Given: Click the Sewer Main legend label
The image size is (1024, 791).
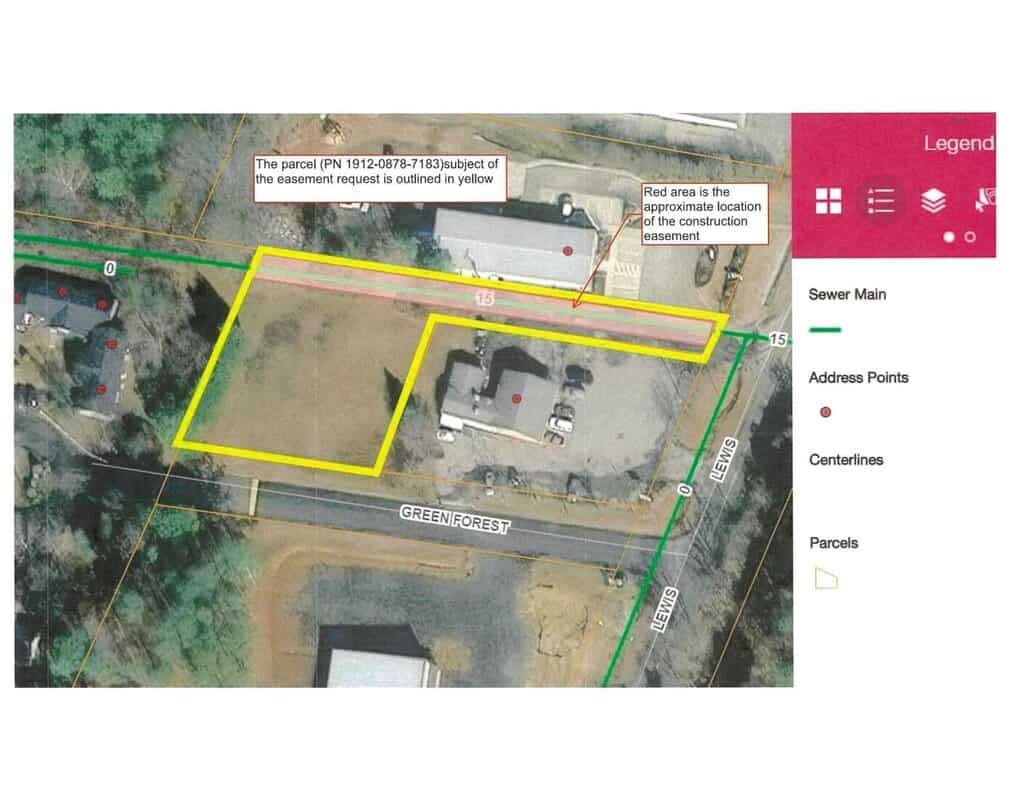Looking at the screenshot, I should [847, 294].
